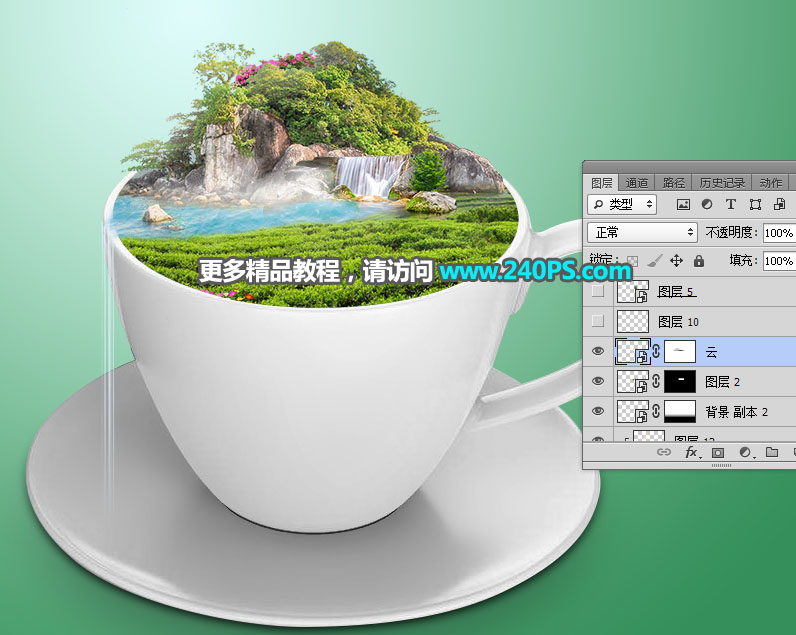Select gradient mask thumbnail of 背景 副本 2
The height and width of the screenshot is (635, 796).
point(680,411)
